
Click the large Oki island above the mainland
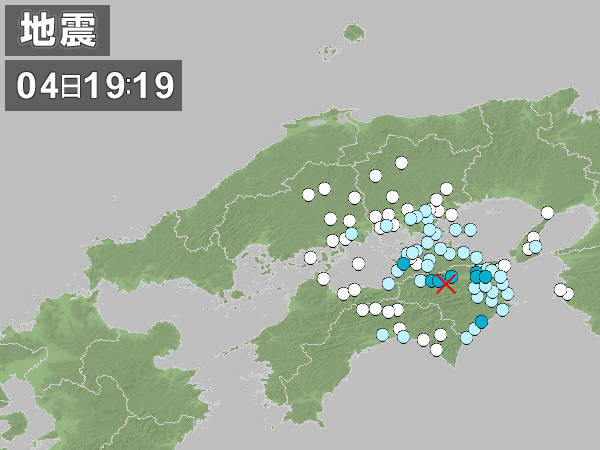click(x=354, y=34)
